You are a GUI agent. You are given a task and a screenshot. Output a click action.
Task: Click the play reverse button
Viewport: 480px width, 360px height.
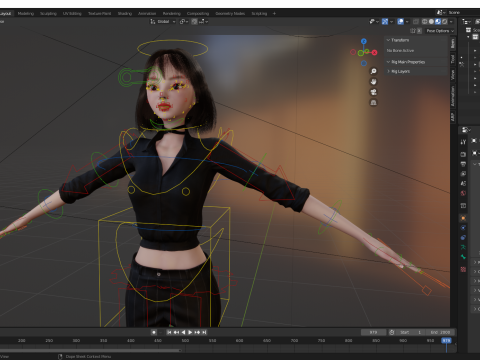pyautogui.click(x=183, y=332)
